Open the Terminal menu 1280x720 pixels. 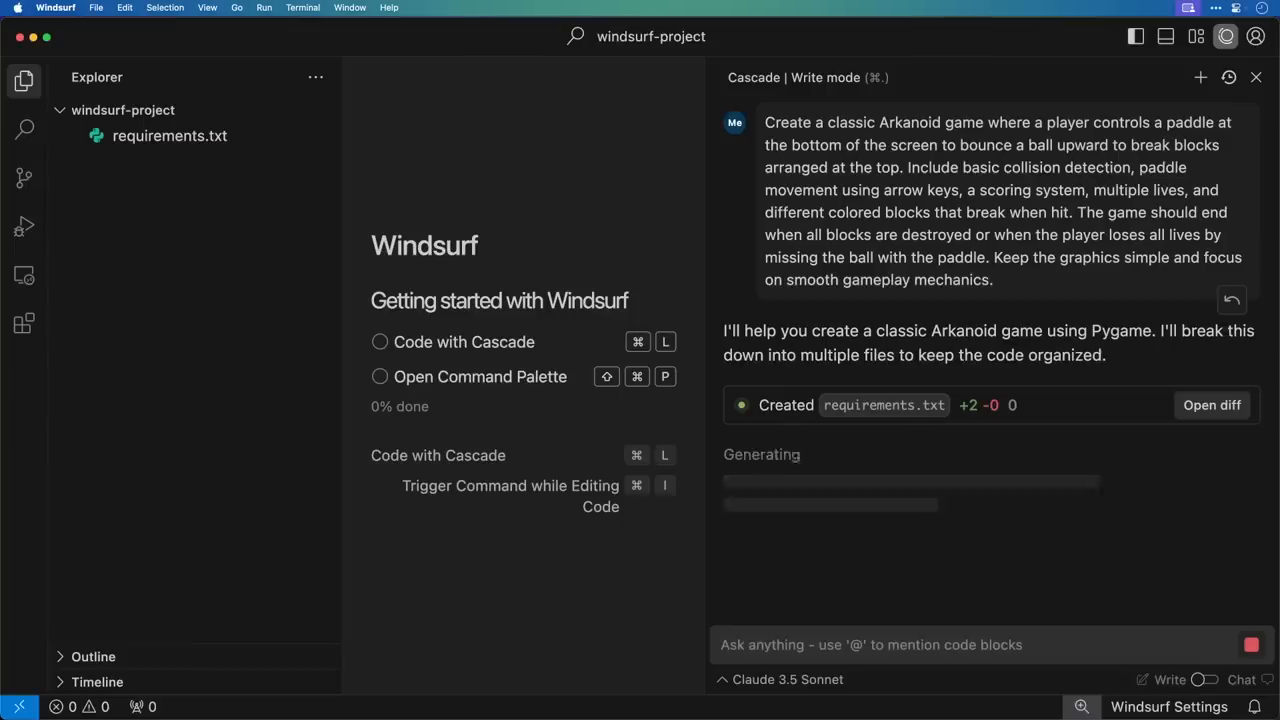303,7
